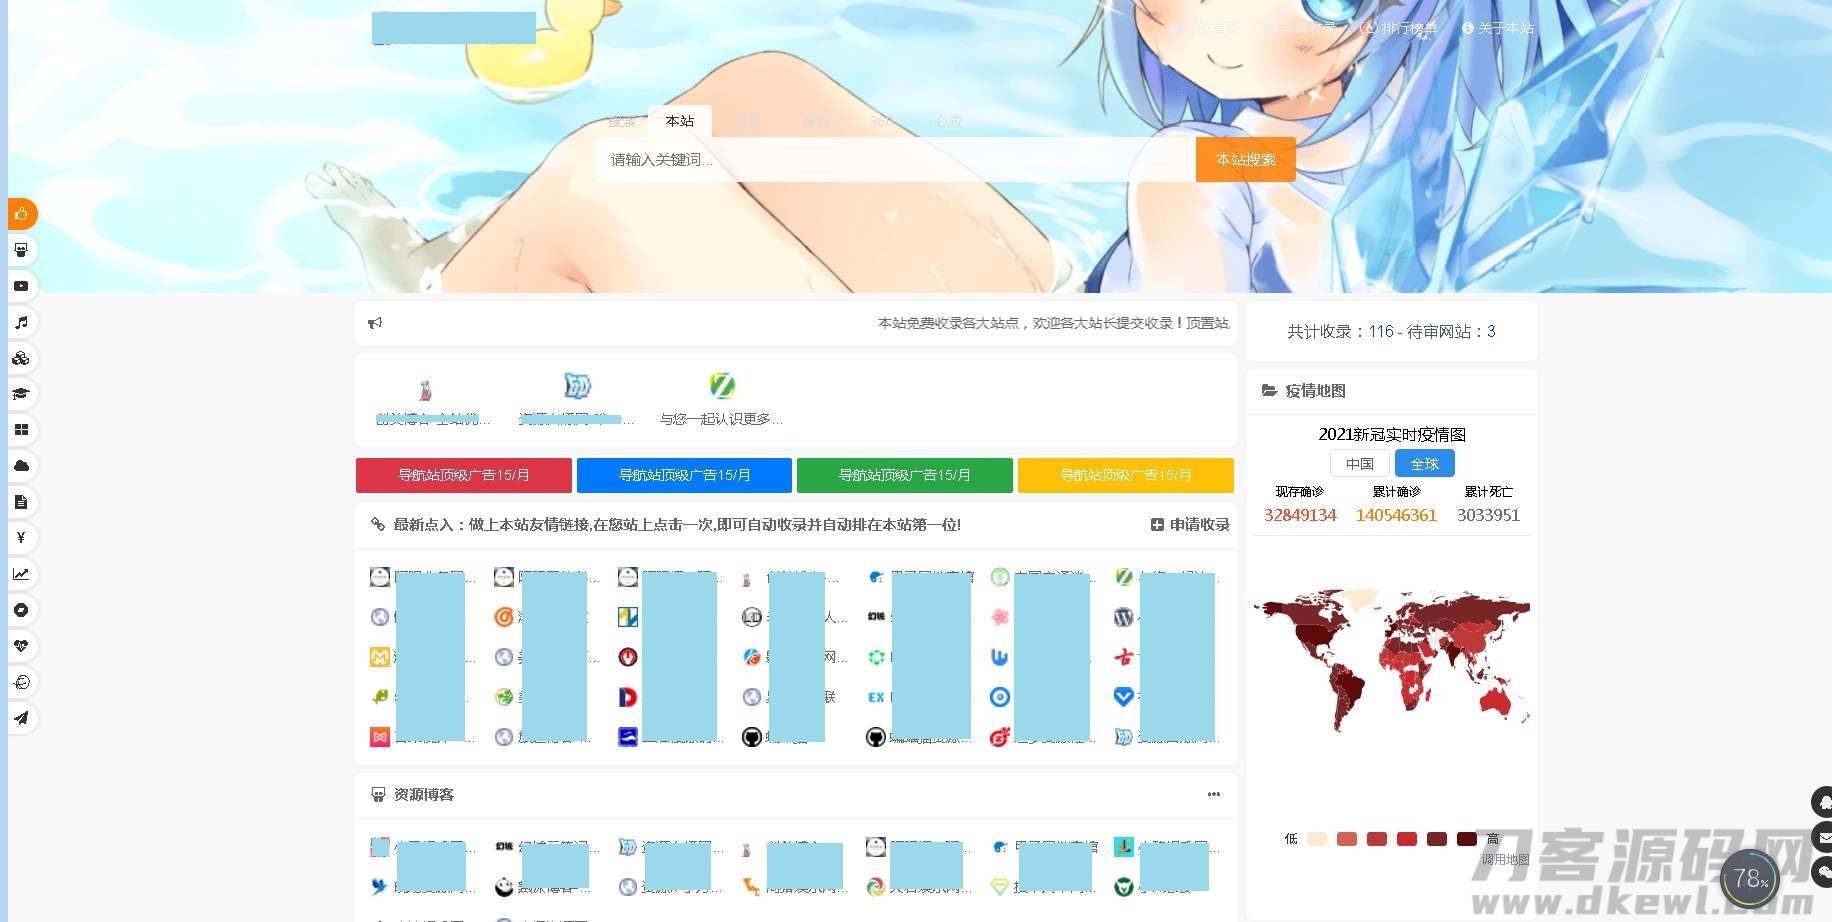Open the video sites category icon

[21, 286]
